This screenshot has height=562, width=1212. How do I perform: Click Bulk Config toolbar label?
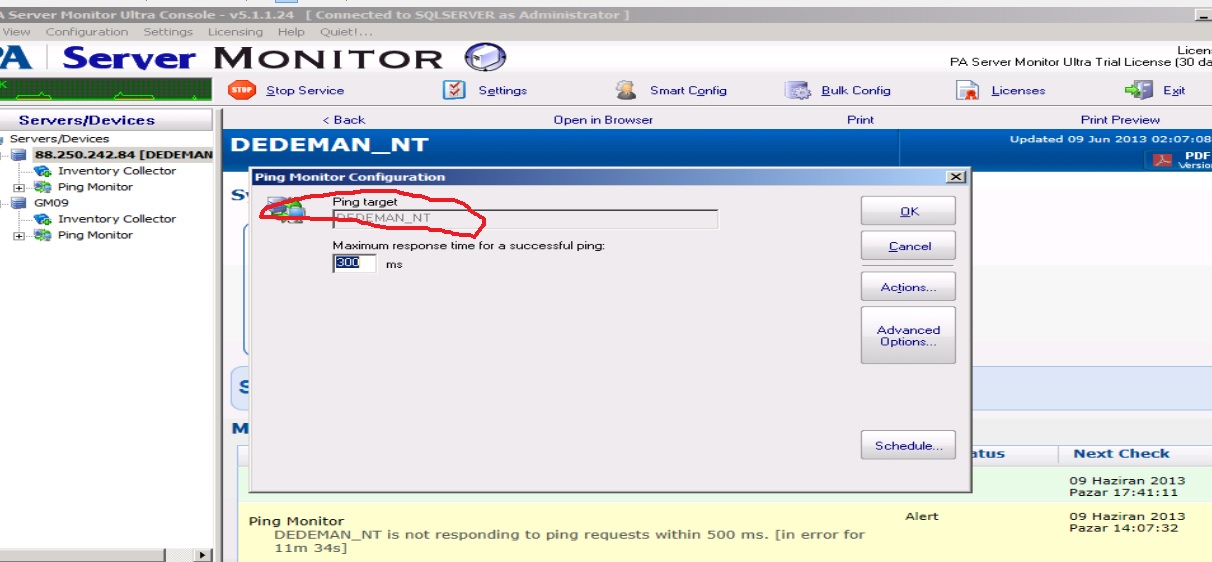coord(856,90)
